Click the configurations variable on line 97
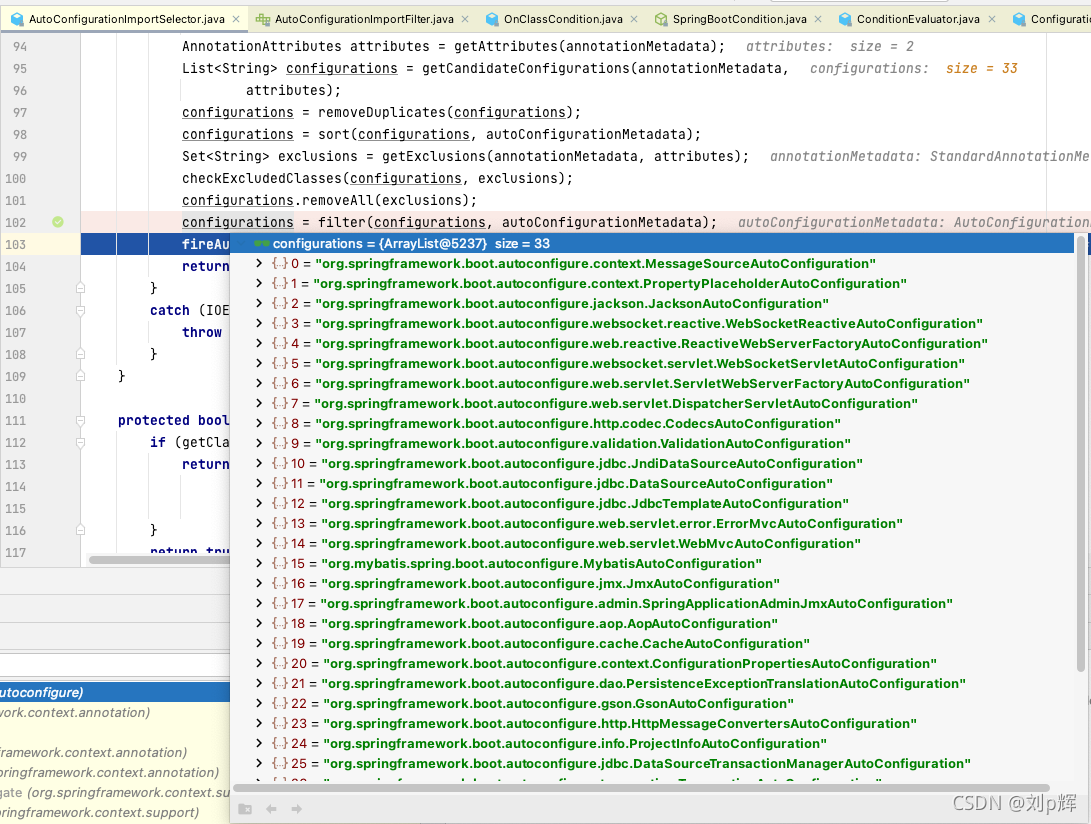This screenshot has width=1091, height=824. click(x=237, y=112)
